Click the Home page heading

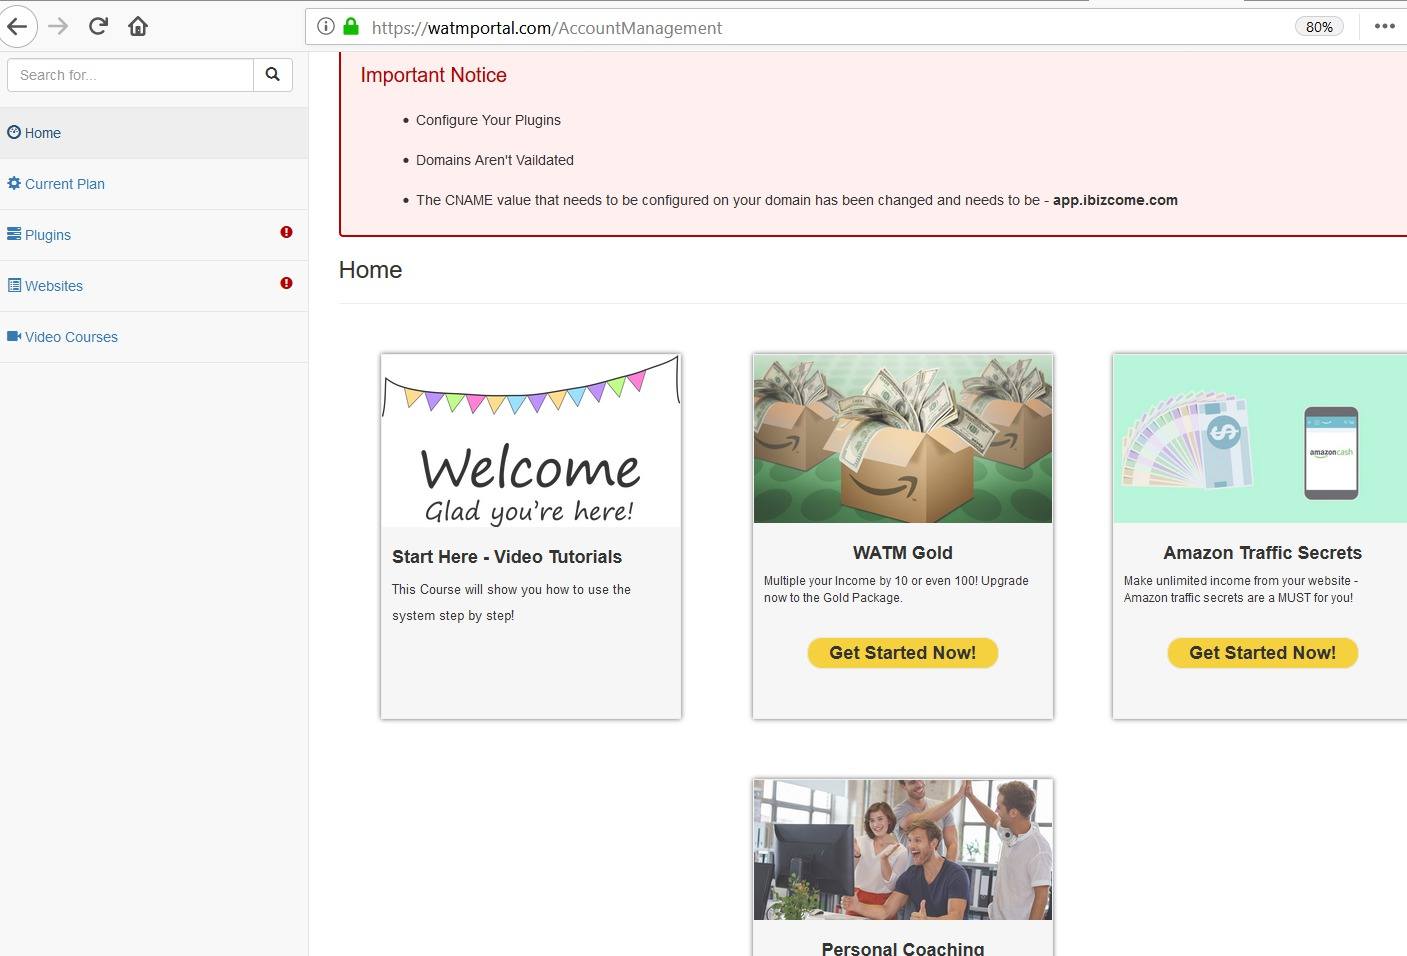pyautogui.click(x=370, y=270)
